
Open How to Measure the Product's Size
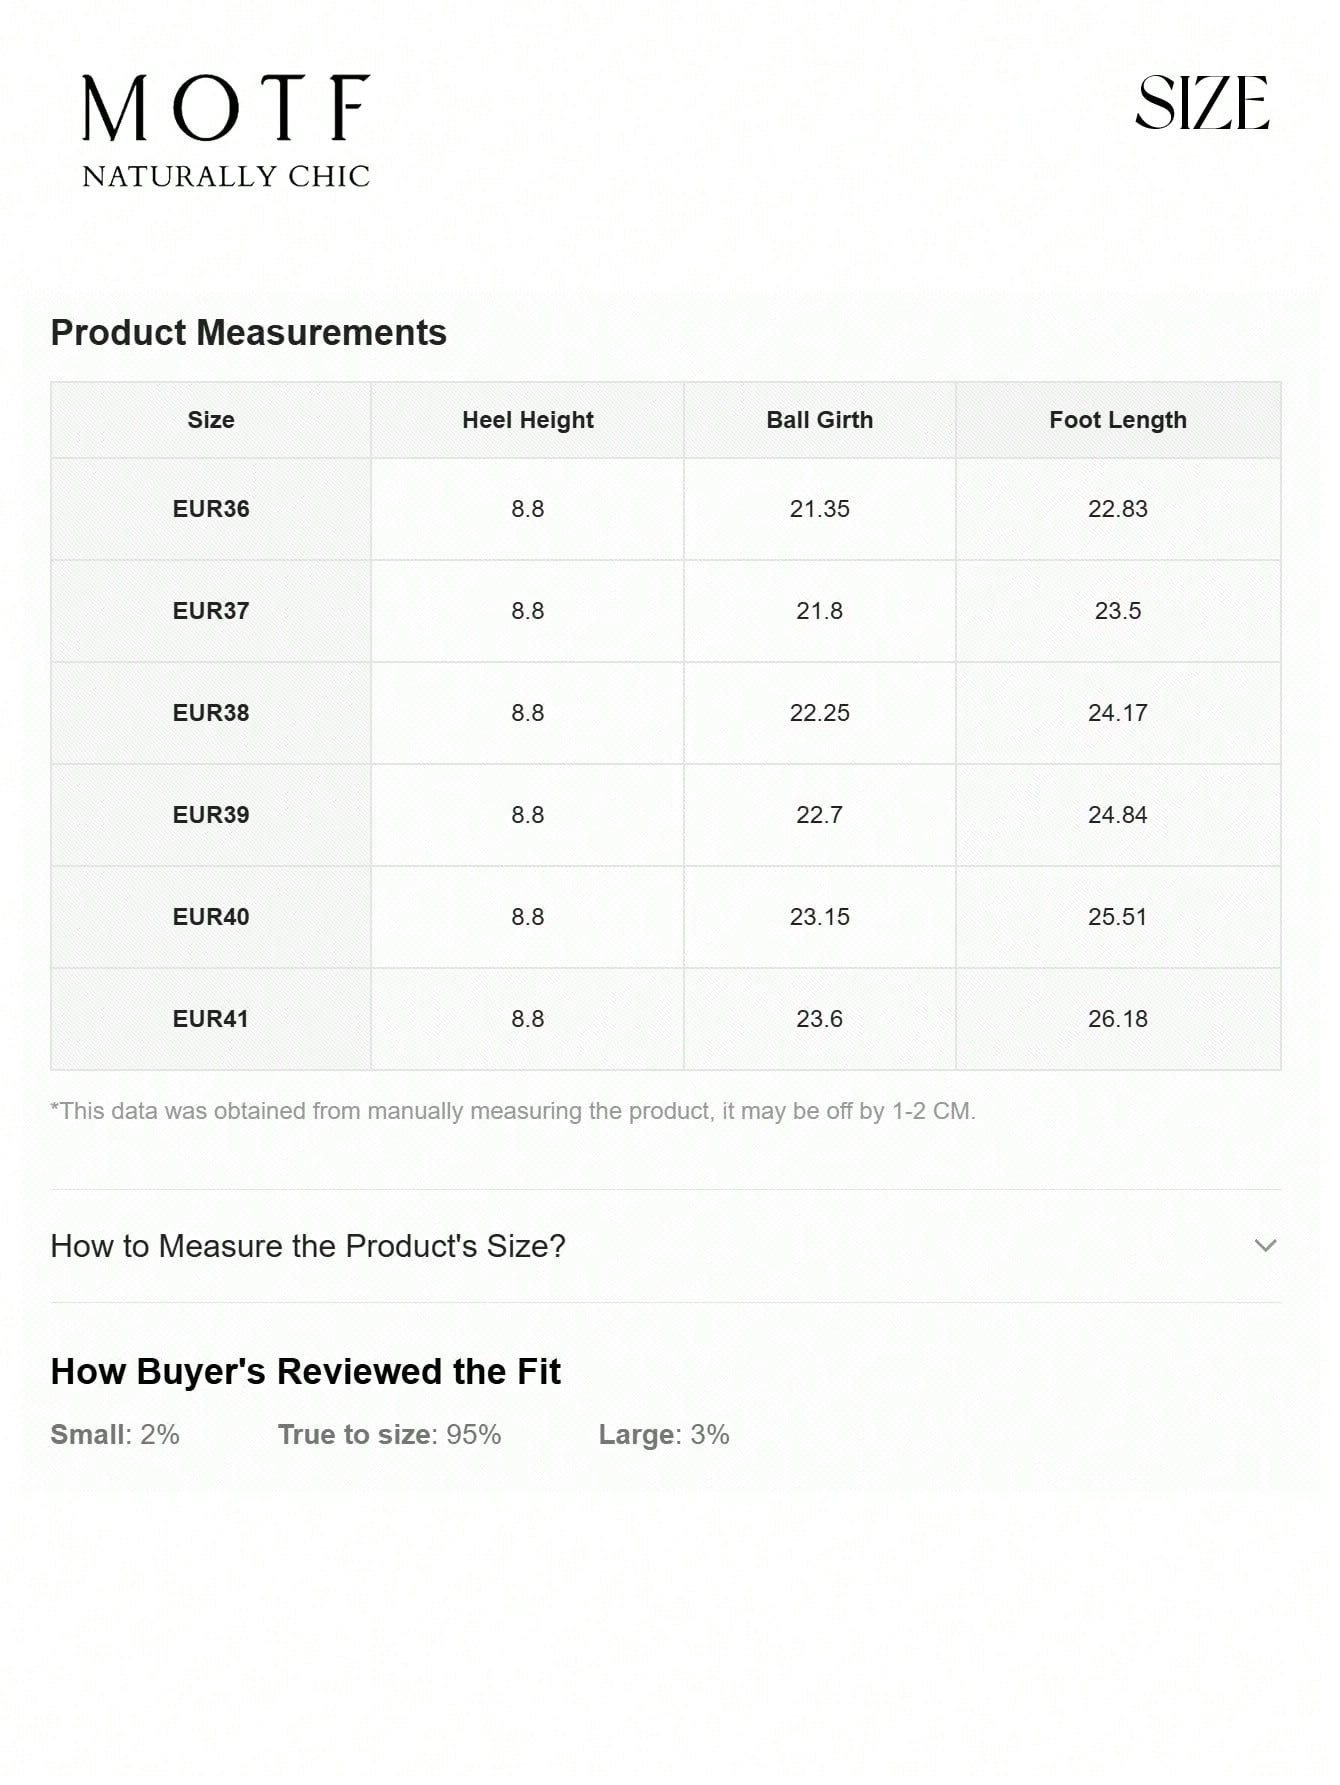pyautogui.click(x=308, y=1246)
